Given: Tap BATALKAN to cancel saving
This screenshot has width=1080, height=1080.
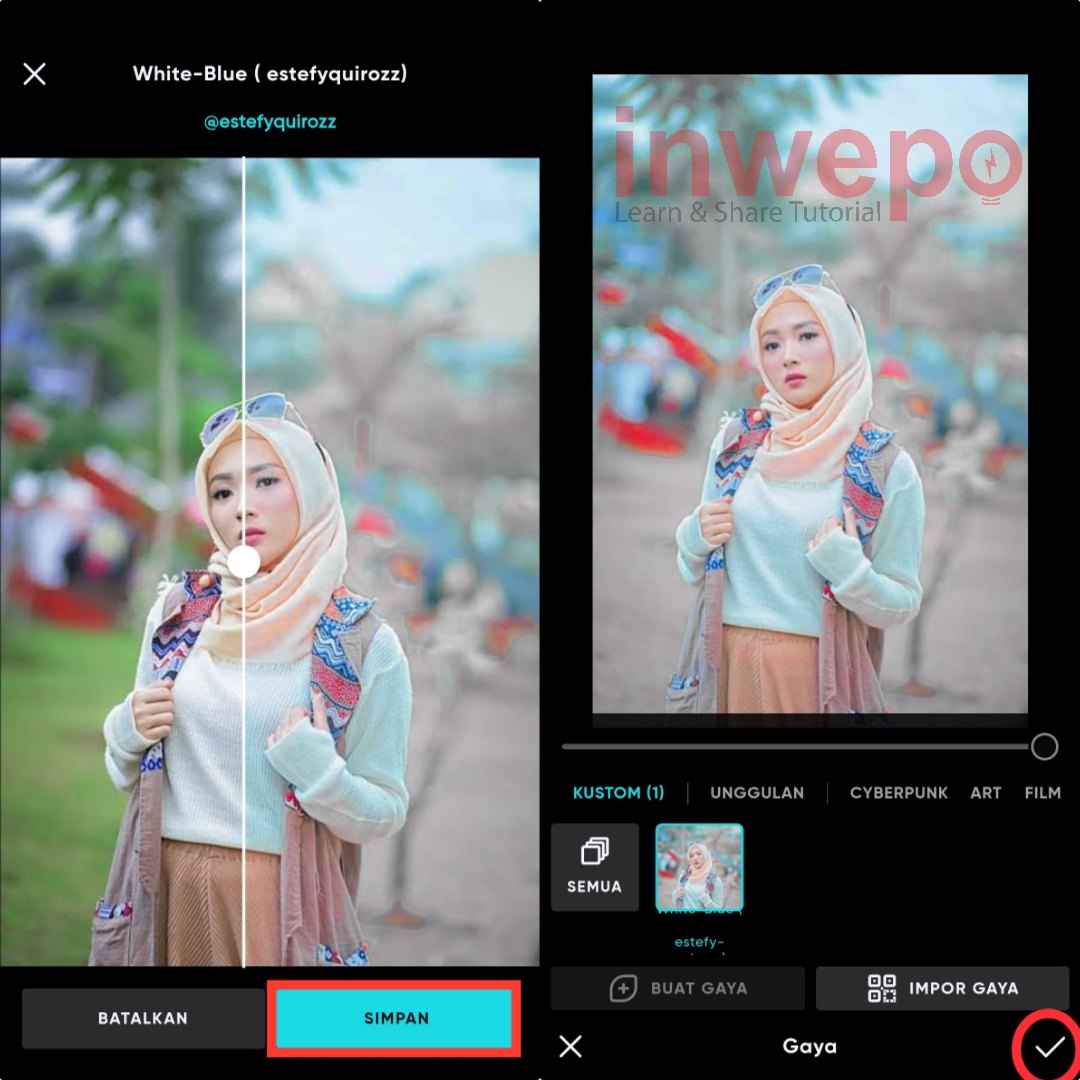Looking at the screenshot, I should tap(143, 1018).
